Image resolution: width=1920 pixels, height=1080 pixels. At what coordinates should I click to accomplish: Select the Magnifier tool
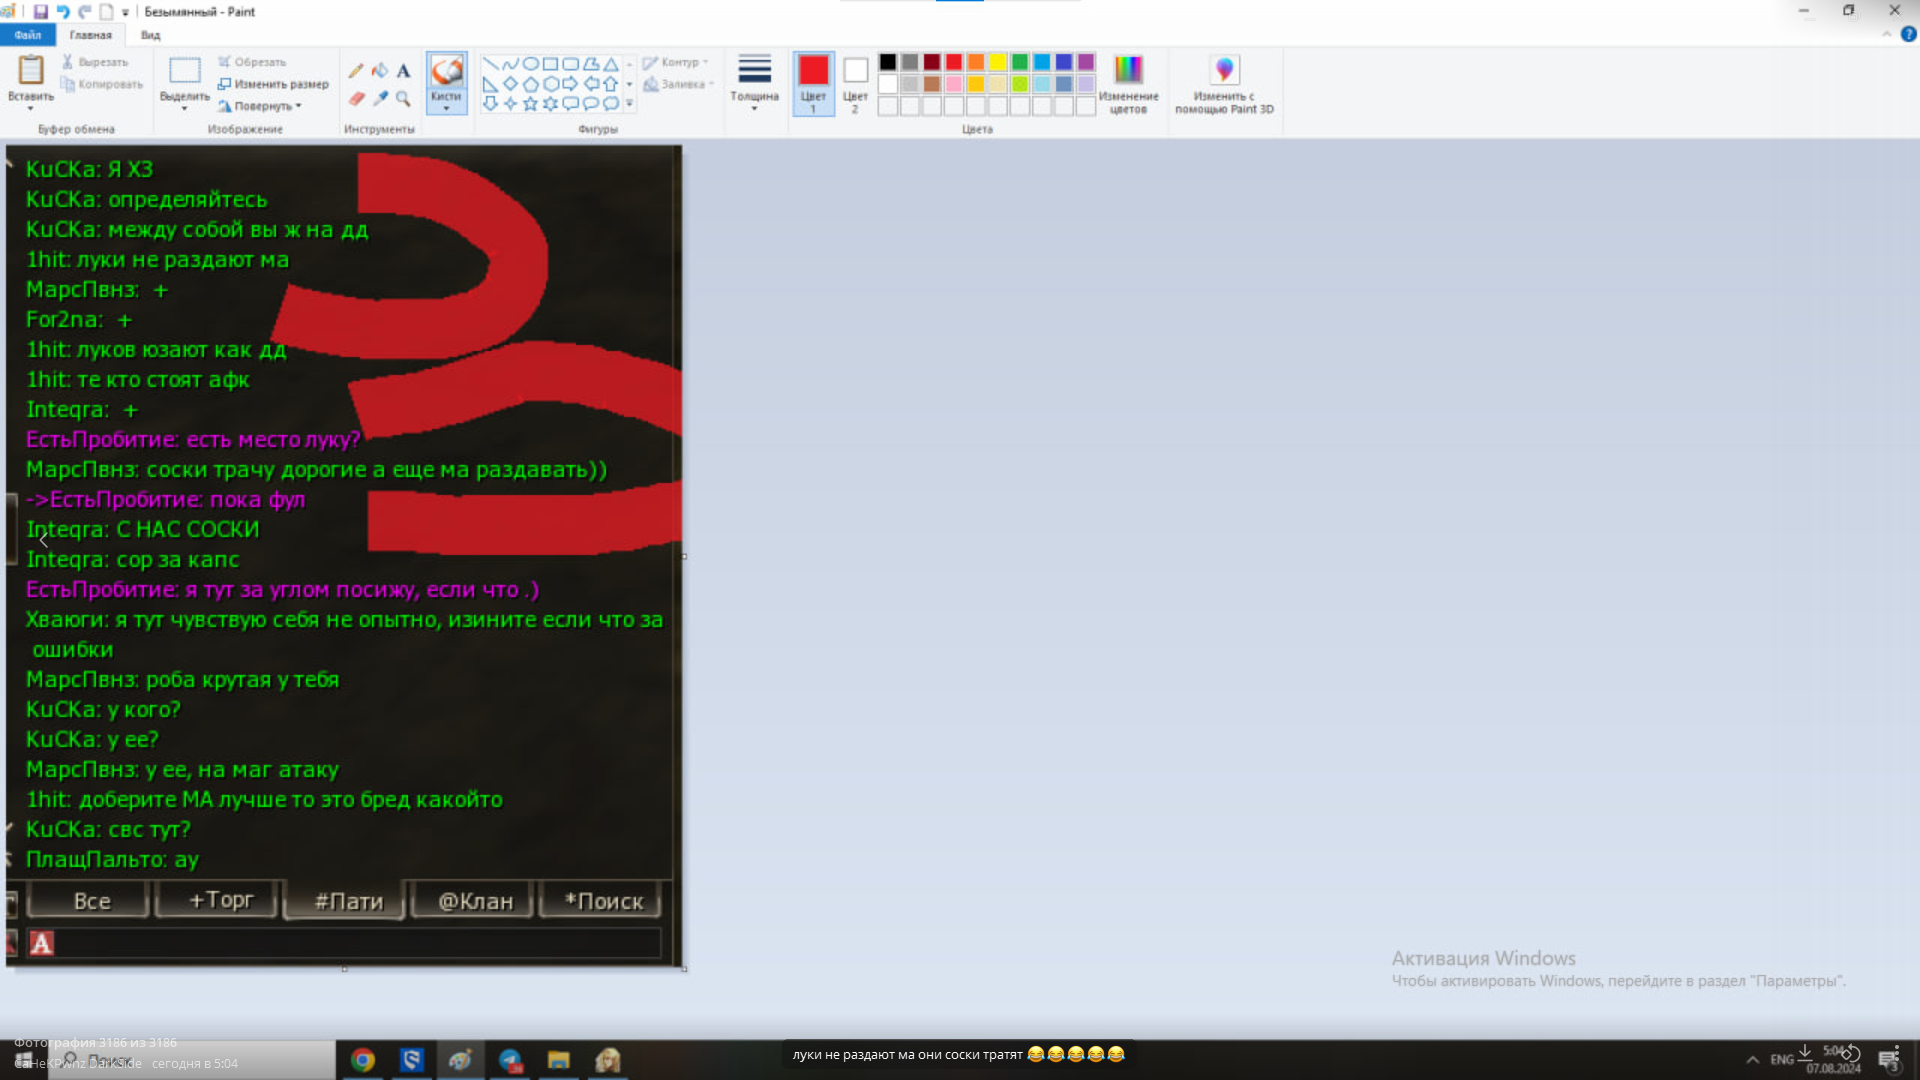(x=403, y=98)
